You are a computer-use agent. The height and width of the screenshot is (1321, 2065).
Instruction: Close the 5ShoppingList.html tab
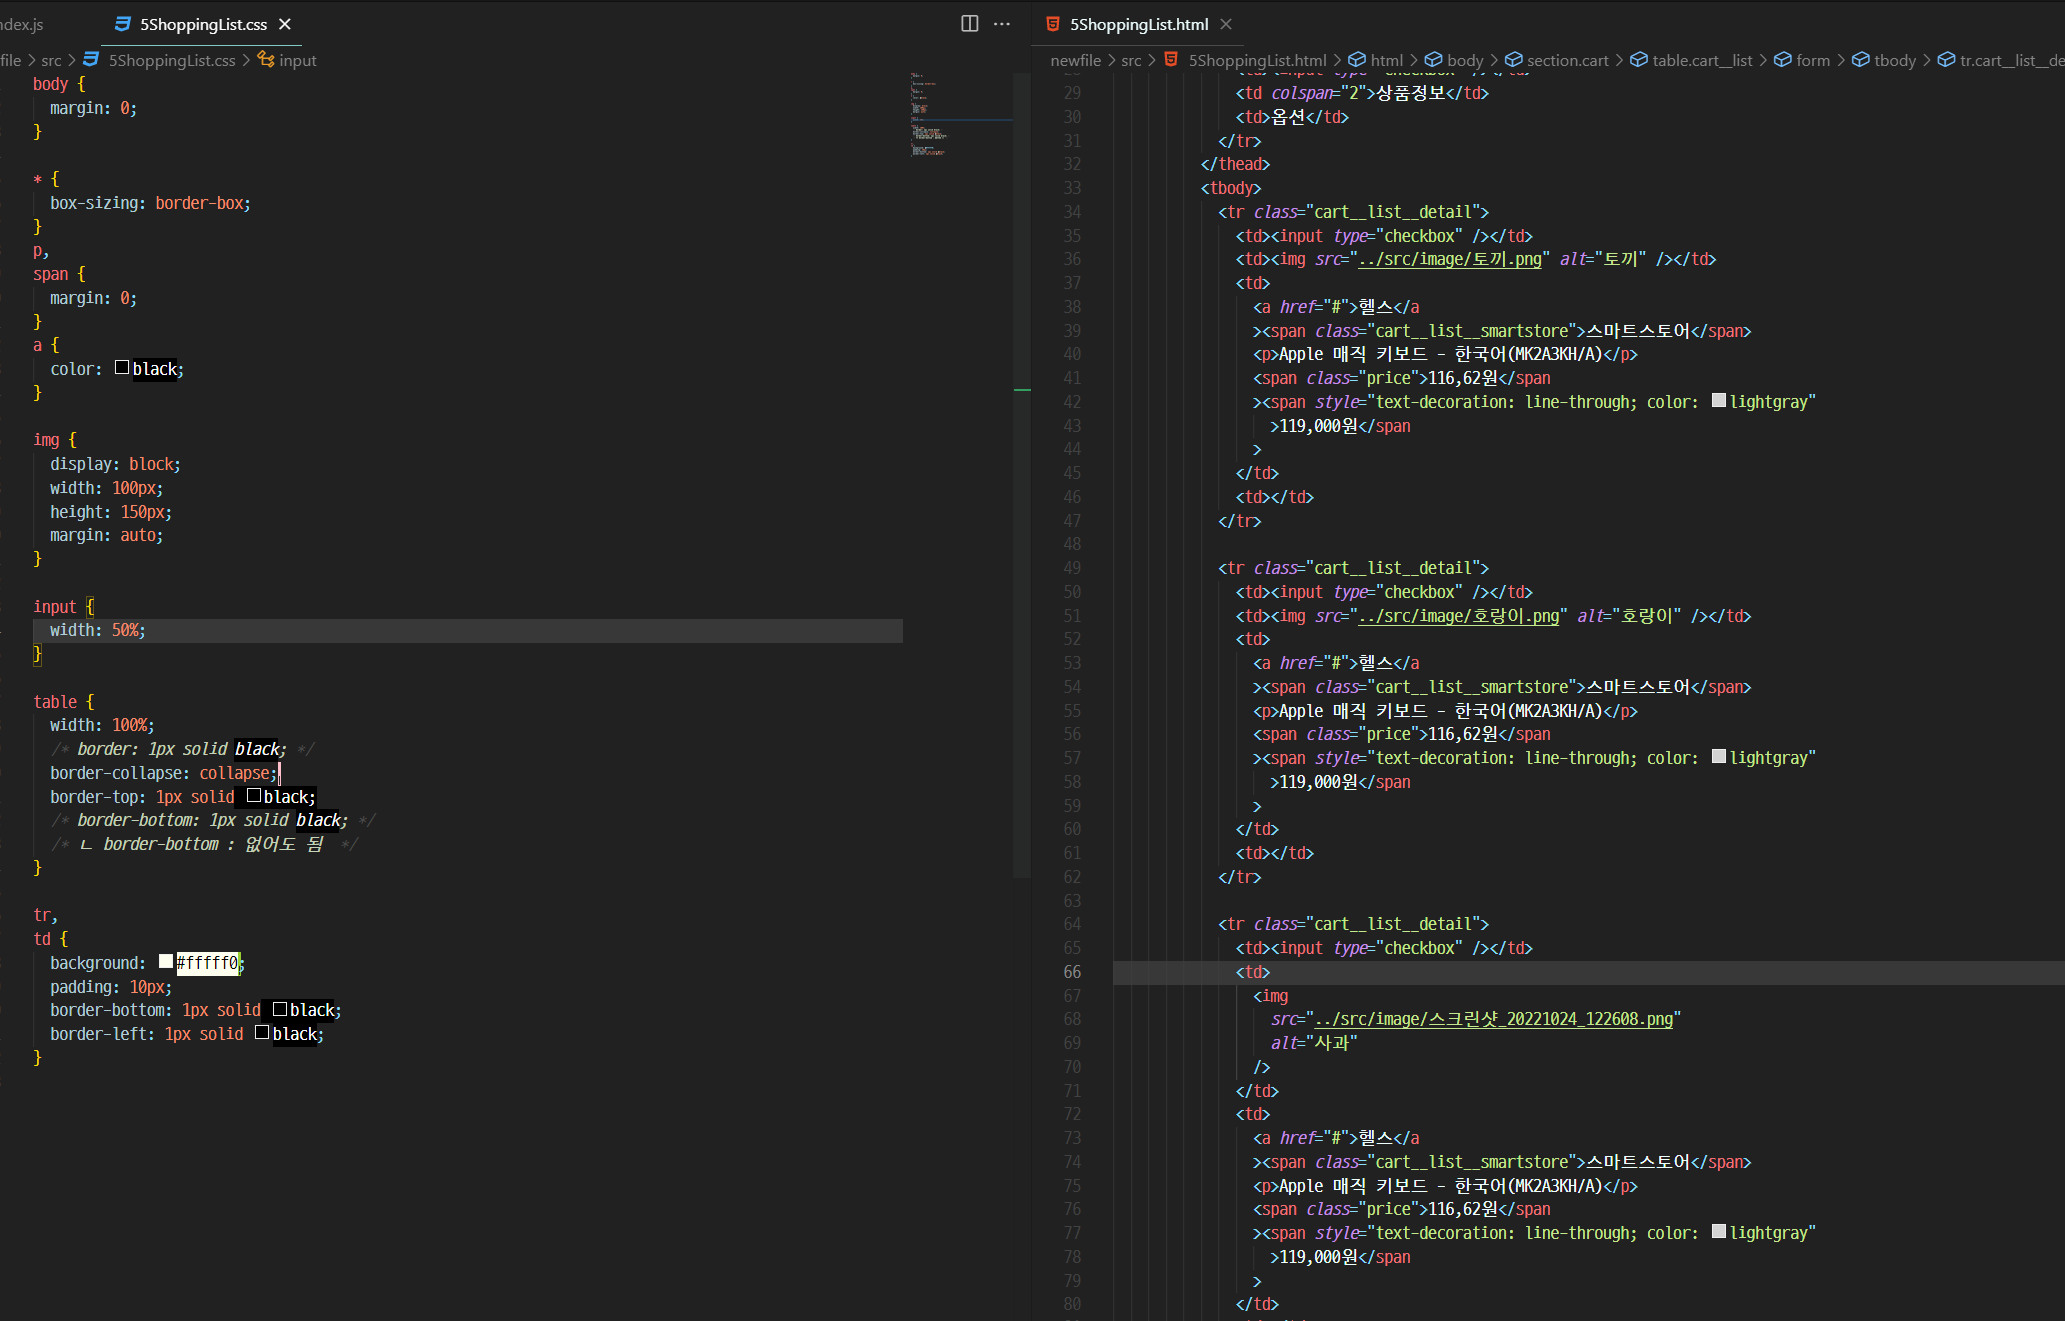coord(1226,24)
